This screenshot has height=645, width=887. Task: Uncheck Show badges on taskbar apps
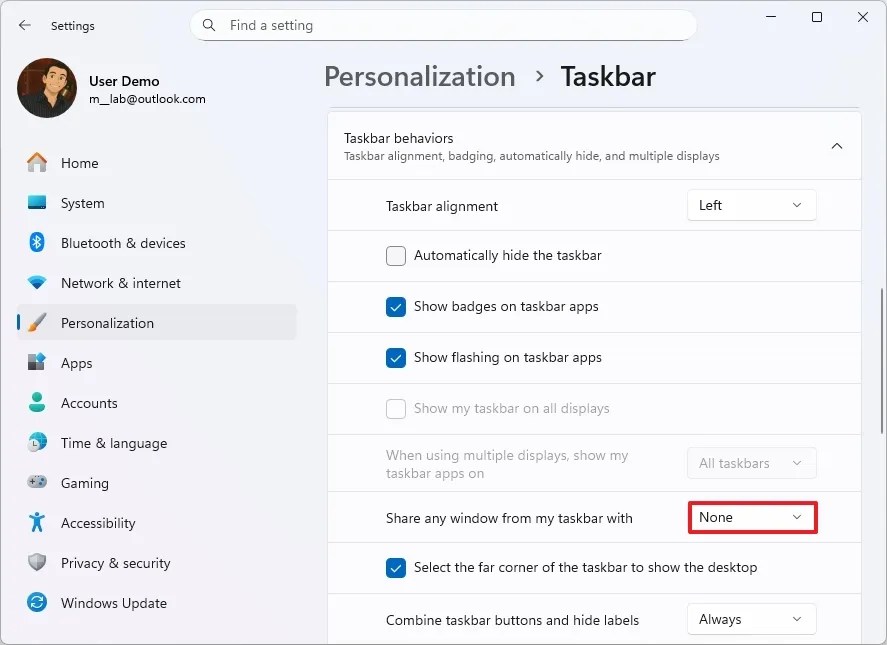[395, 307]
